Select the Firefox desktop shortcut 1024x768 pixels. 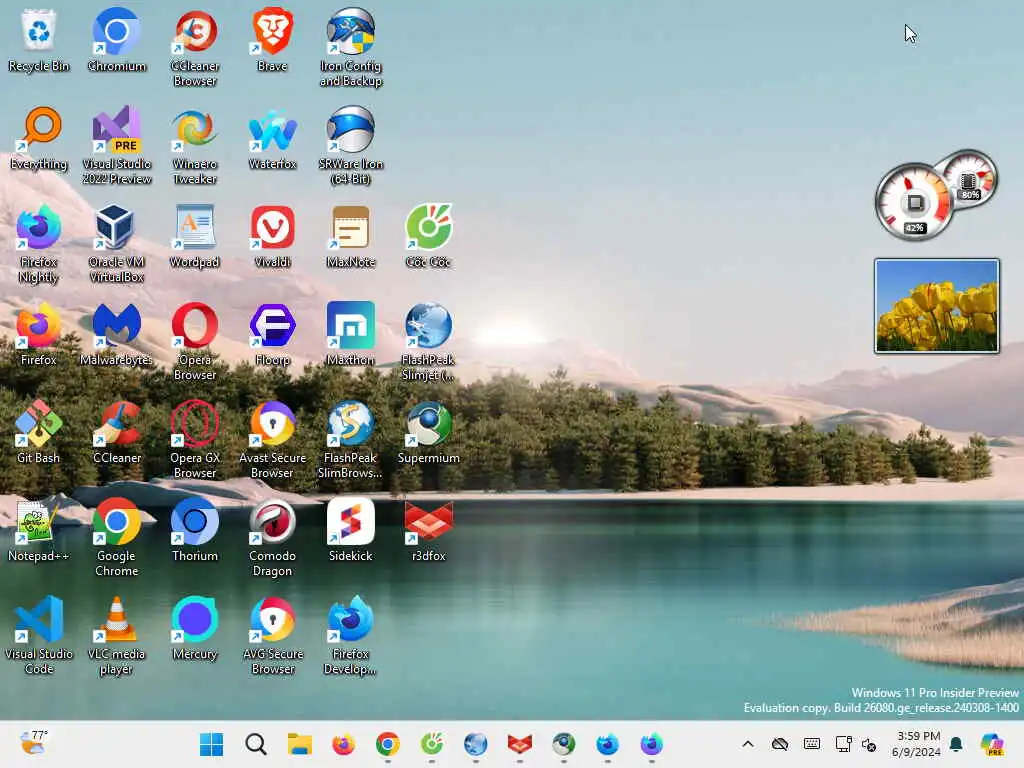[39, 334]
